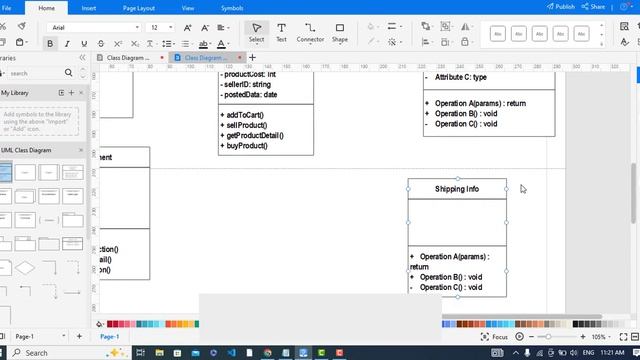The image size is (640, 360).
Task: Open the font color dropdown
Action: [223, 44]
